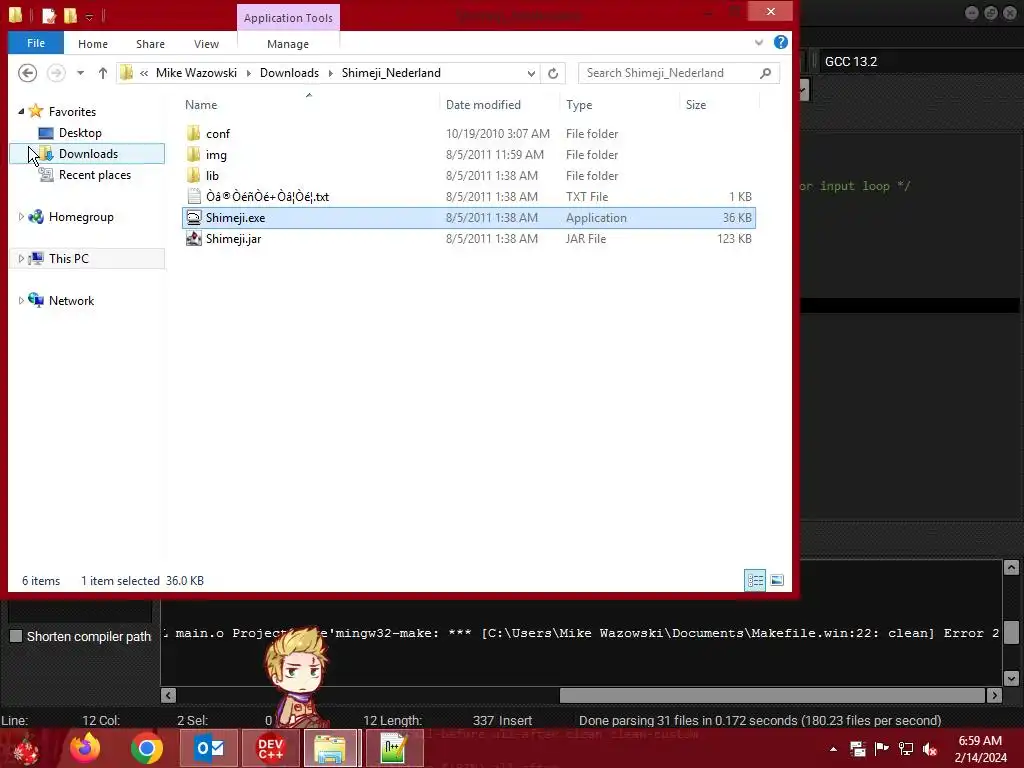Toggle Shorten compiler path checkbox in Dev-C++
This screenshot has width=1024, height=768.
click(16, 636)
